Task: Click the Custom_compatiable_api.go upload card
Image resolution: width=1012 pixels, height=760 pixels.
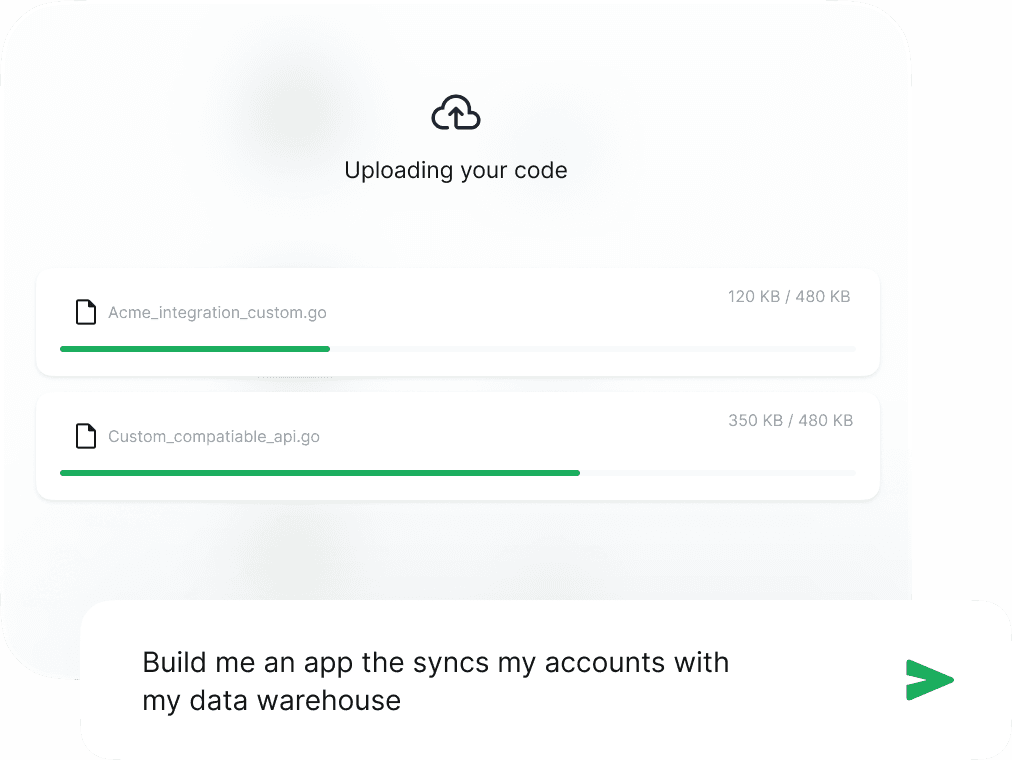Action: click(456, 446)
